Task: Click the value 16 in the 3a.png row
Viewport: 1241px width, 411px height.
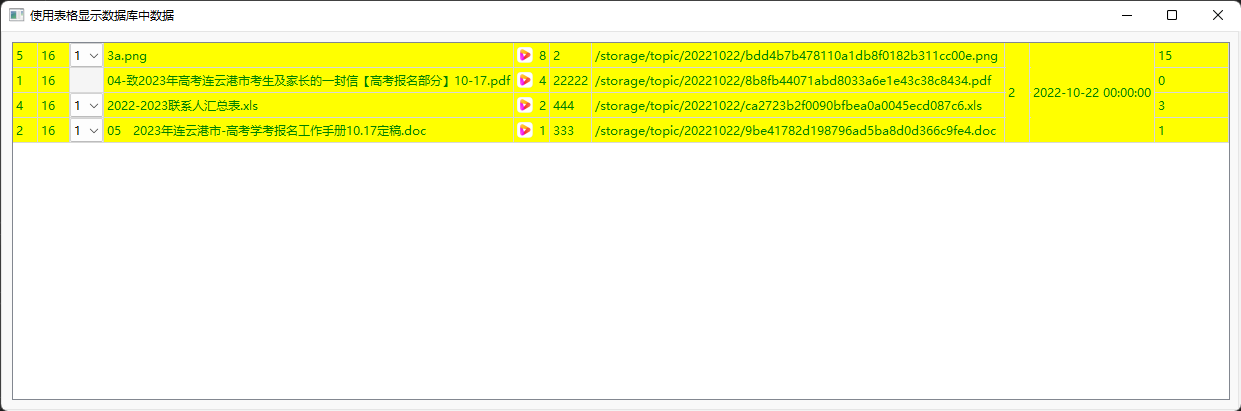Action: pyautogui.click(x=48, y=56)
